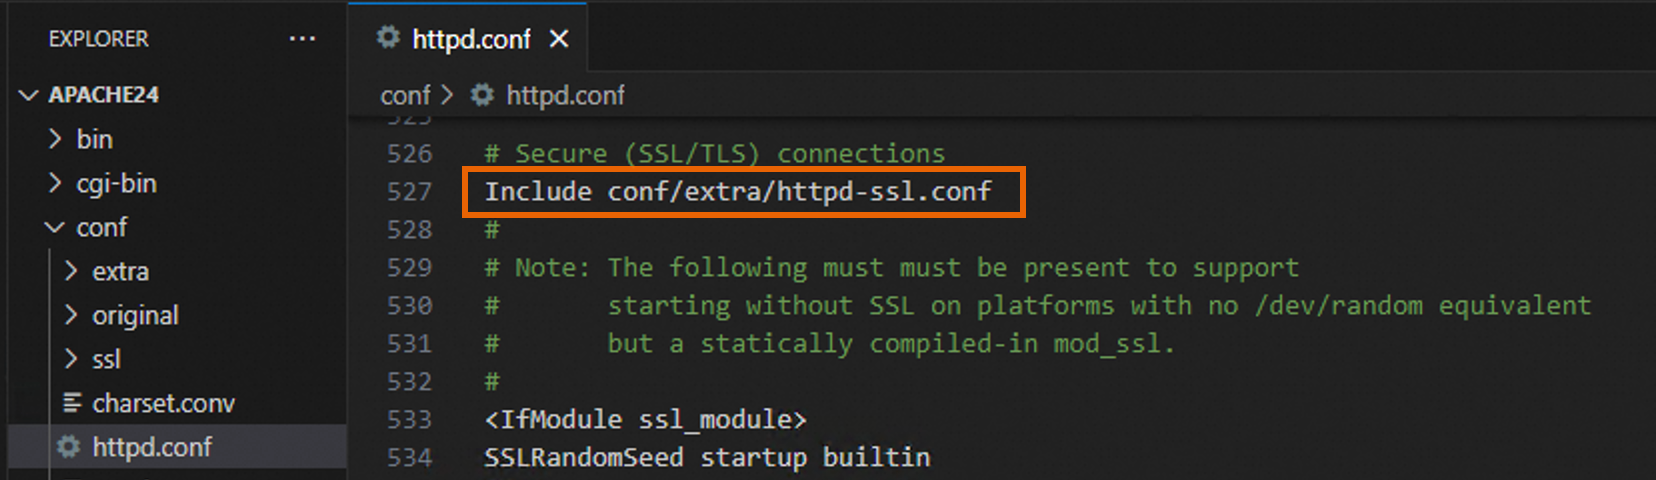Expand the cgi-bin folder
This screenshot has height=480, width=1656.
click(56, 183)
